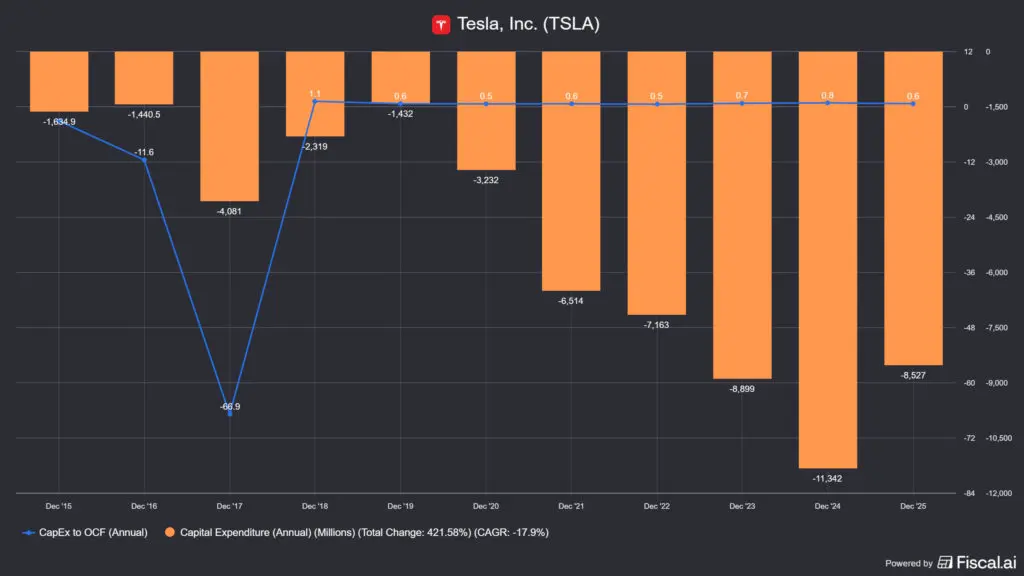
Task: Select the Dec '25 orange bar
Action: tap(913, 208)
